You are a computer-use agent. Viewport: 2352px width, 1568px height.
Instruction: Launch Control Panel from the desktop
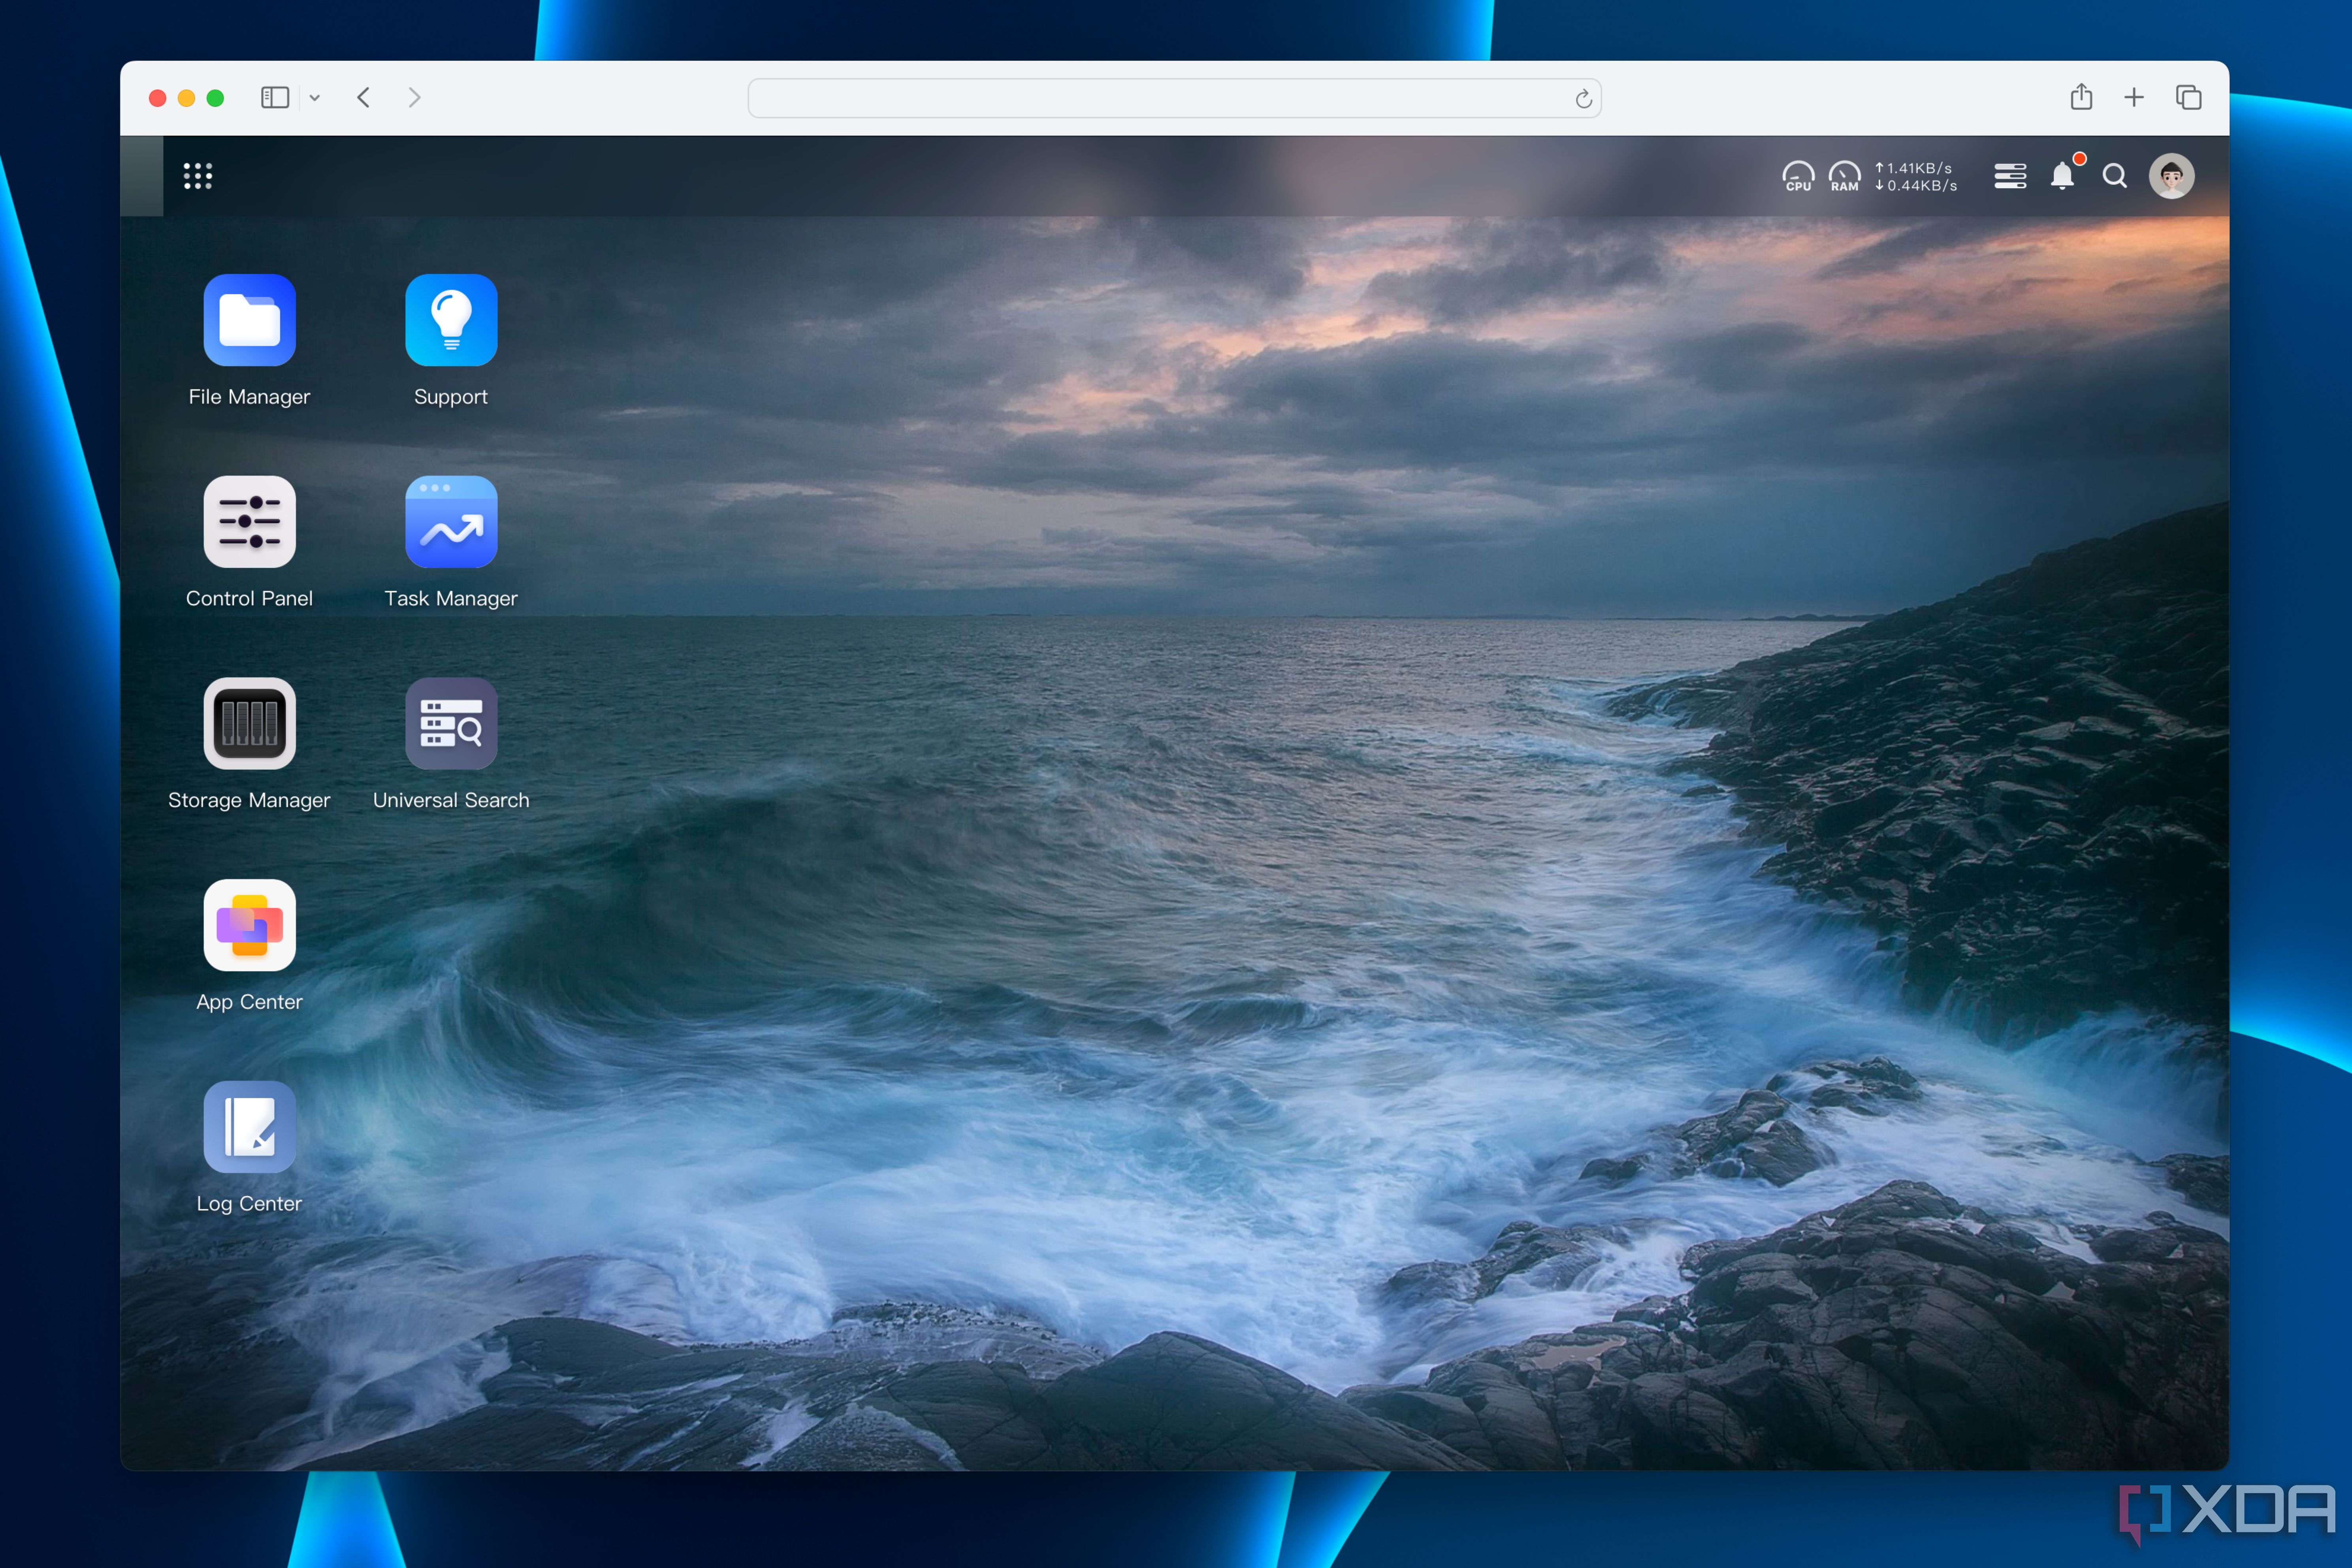point(249,522)
